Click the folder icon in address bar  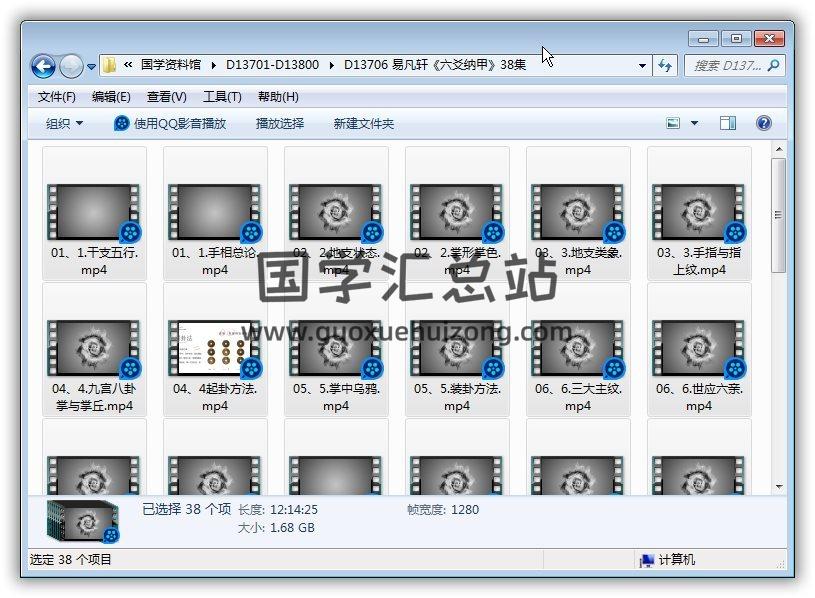[x=110, y=65]
